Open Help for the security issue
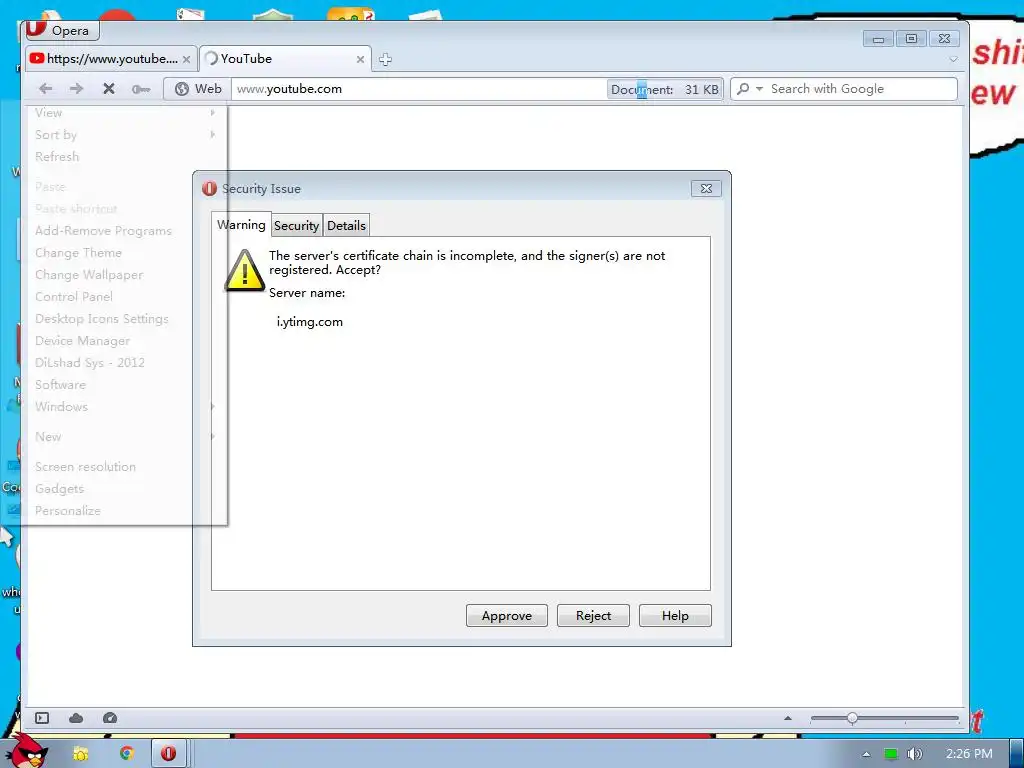The height and width of the screenshot is (768, 1024). (675, 616)
